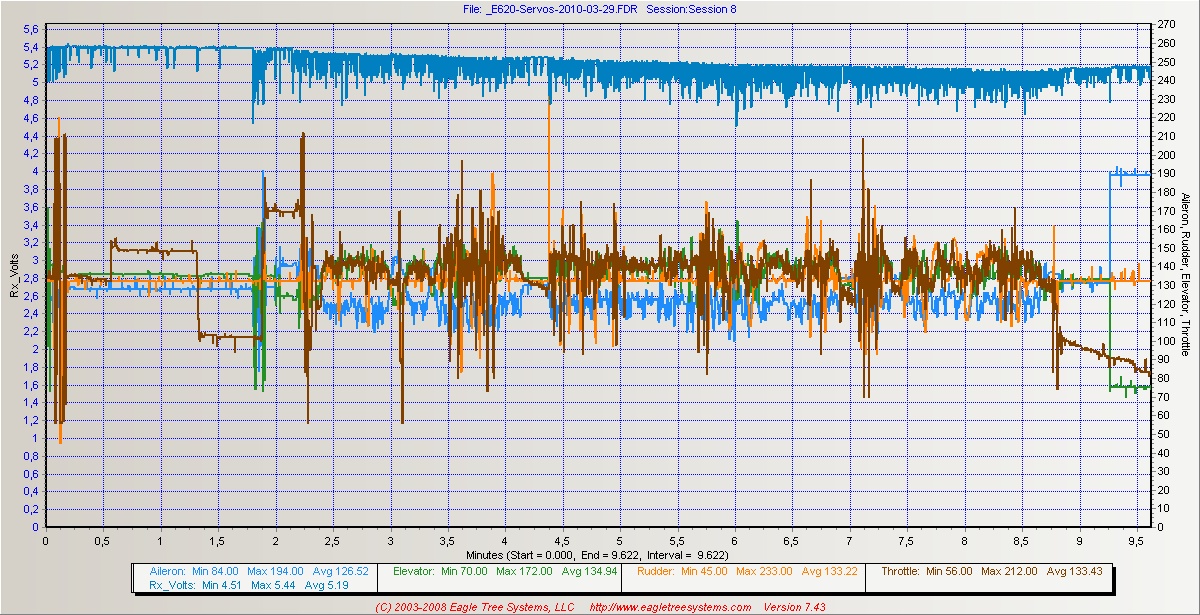Screen dimensions: 1200x615
Task: Click the 0 minute tick label on x-axis
Action: [46, 540]
